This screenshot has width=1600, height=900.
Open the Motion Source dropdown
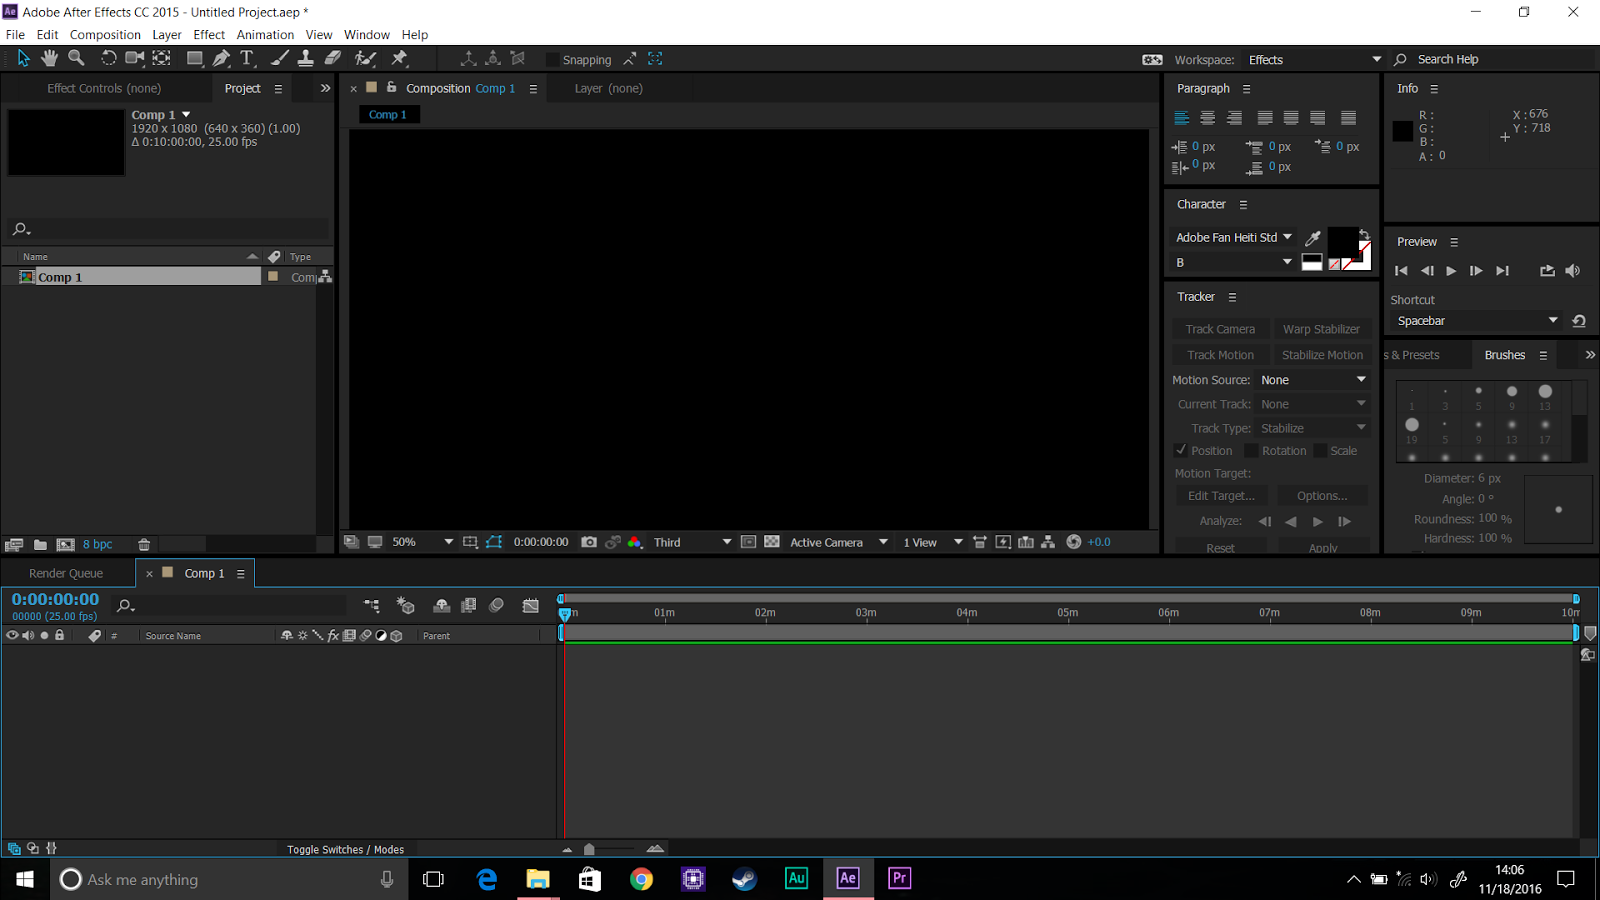(x=1313, y=380)
